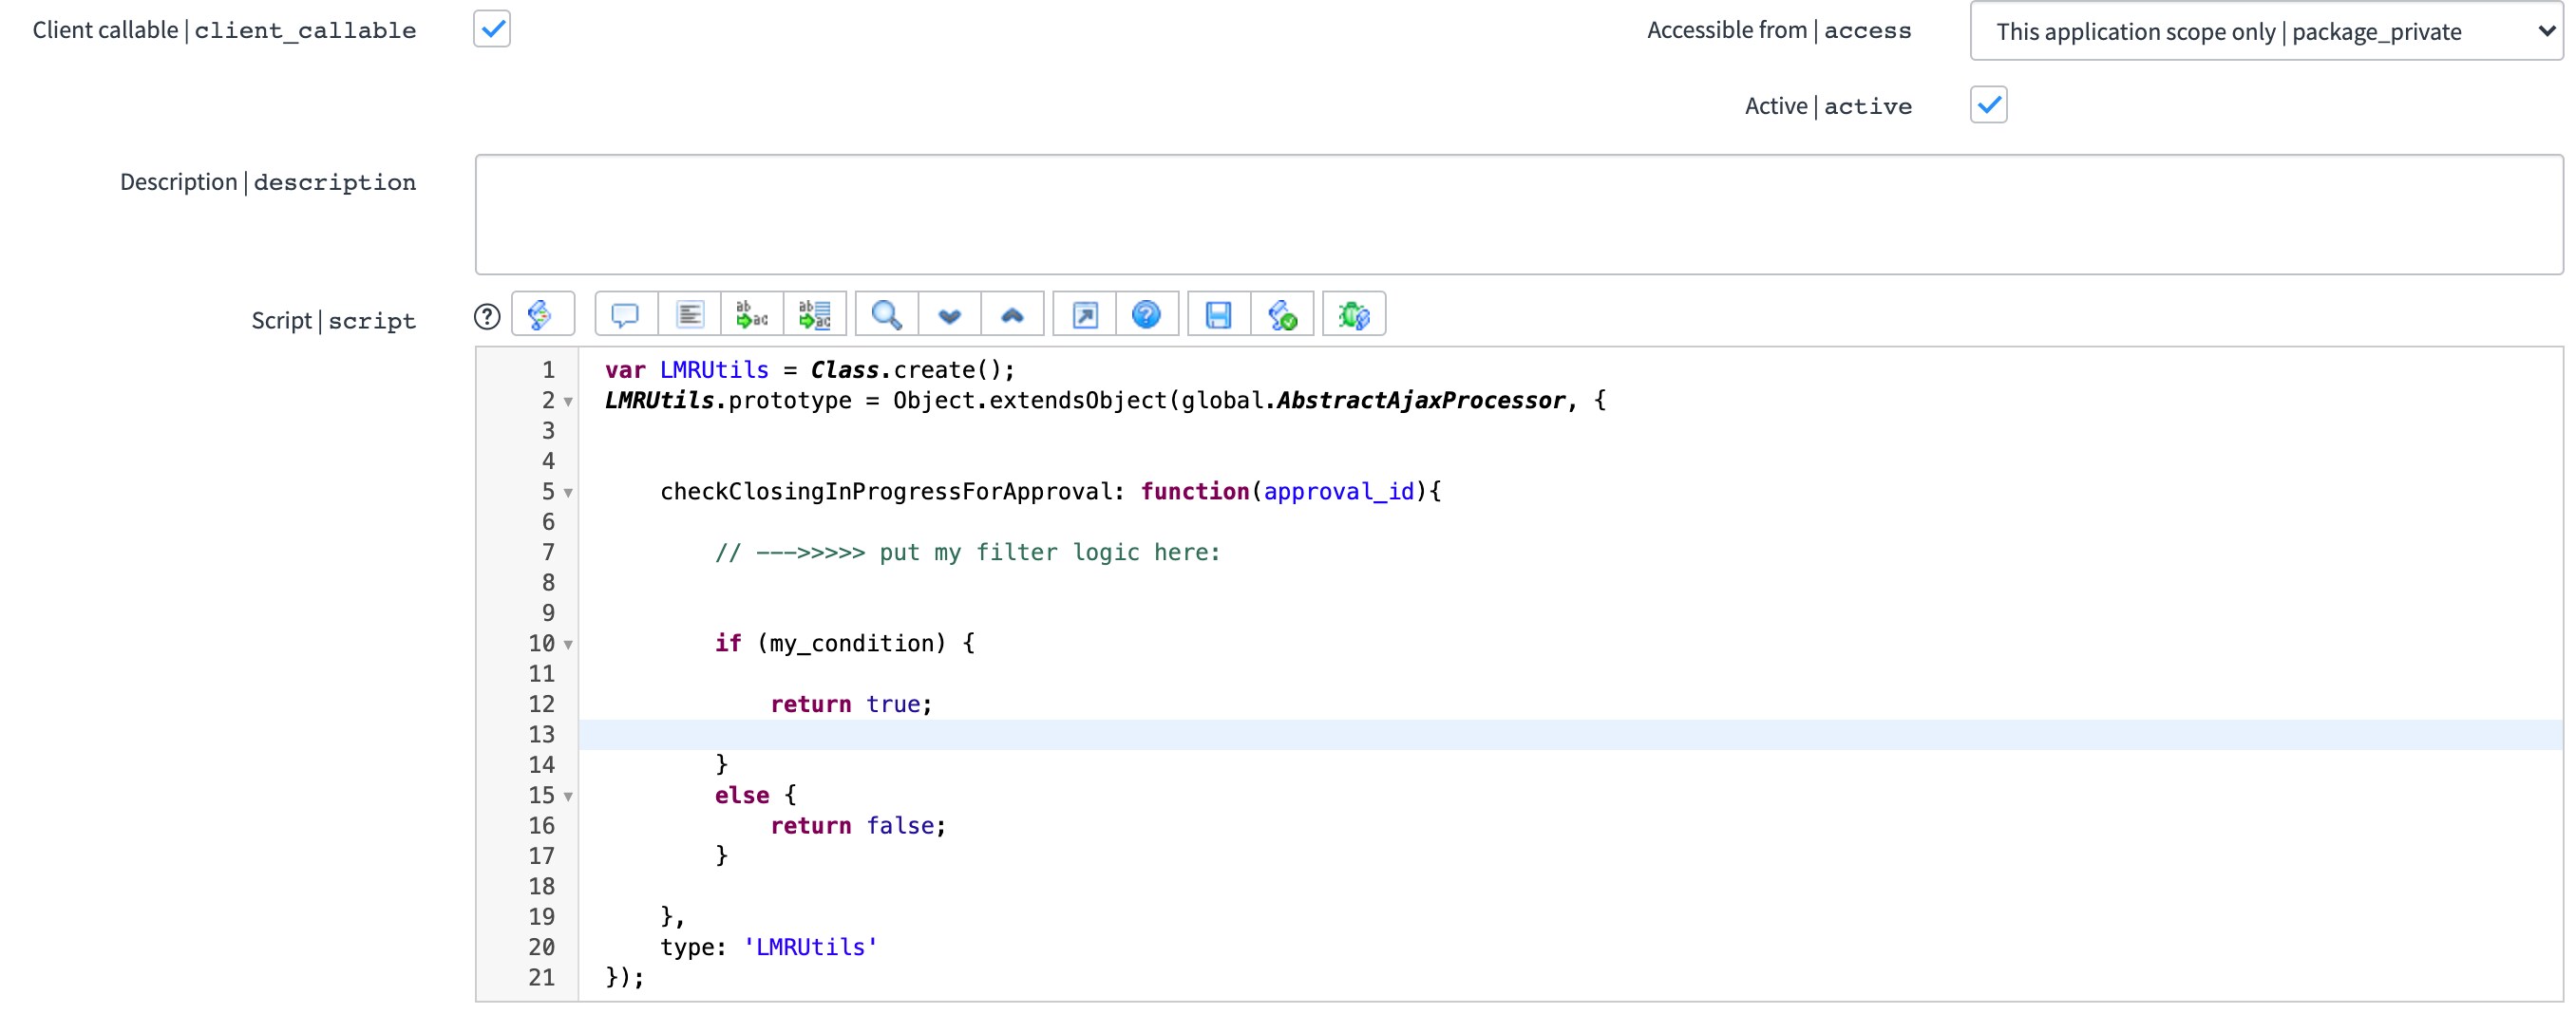Open the Accessible from dropdown
Viewport: 2576px width, 1014px height.
click(2264, 31)
